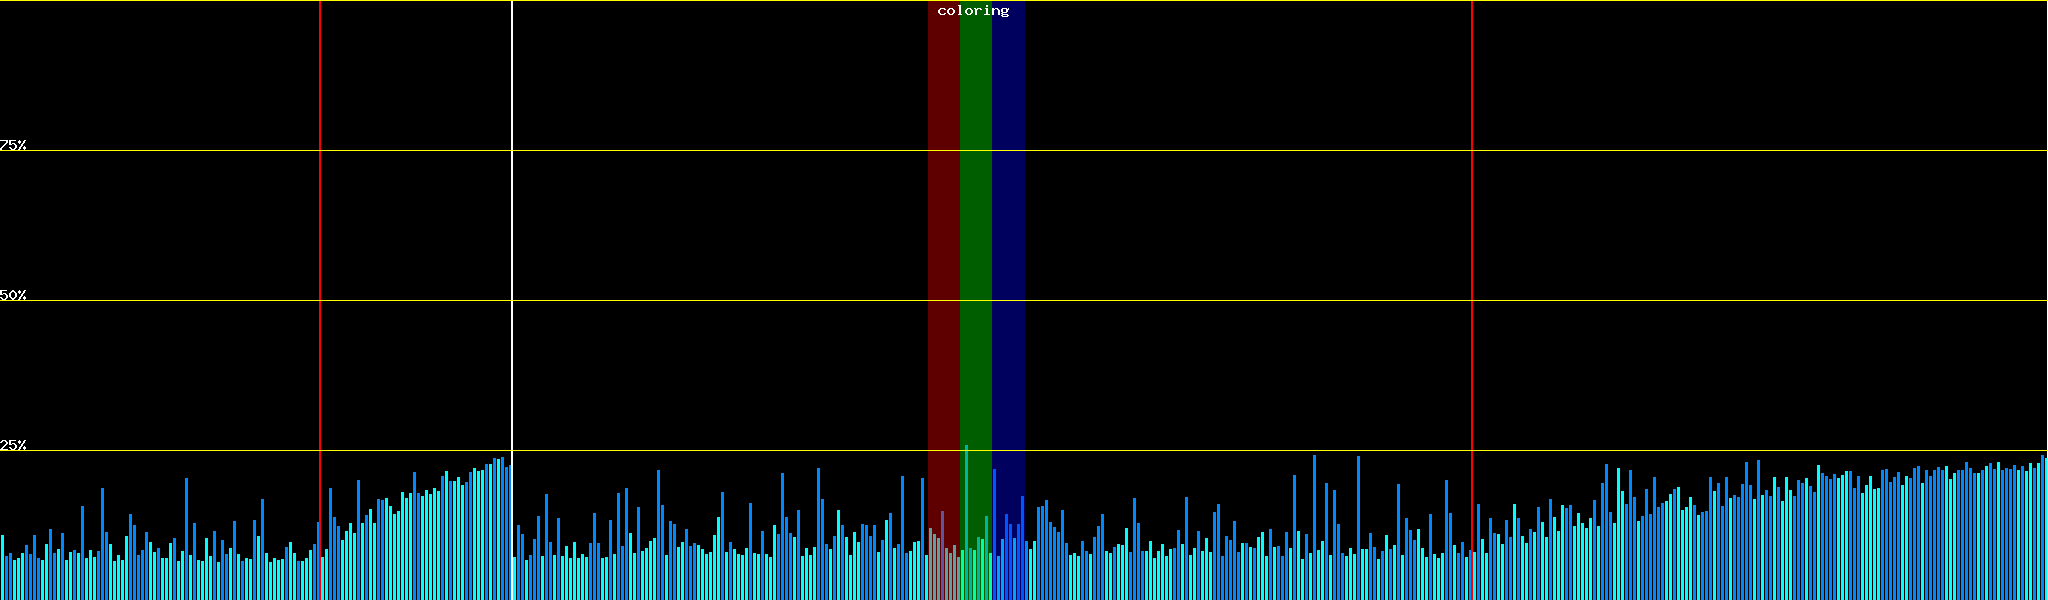Click the last bar at chart's far right
Screen dimensions: 2048x600
coord(2043,528)
